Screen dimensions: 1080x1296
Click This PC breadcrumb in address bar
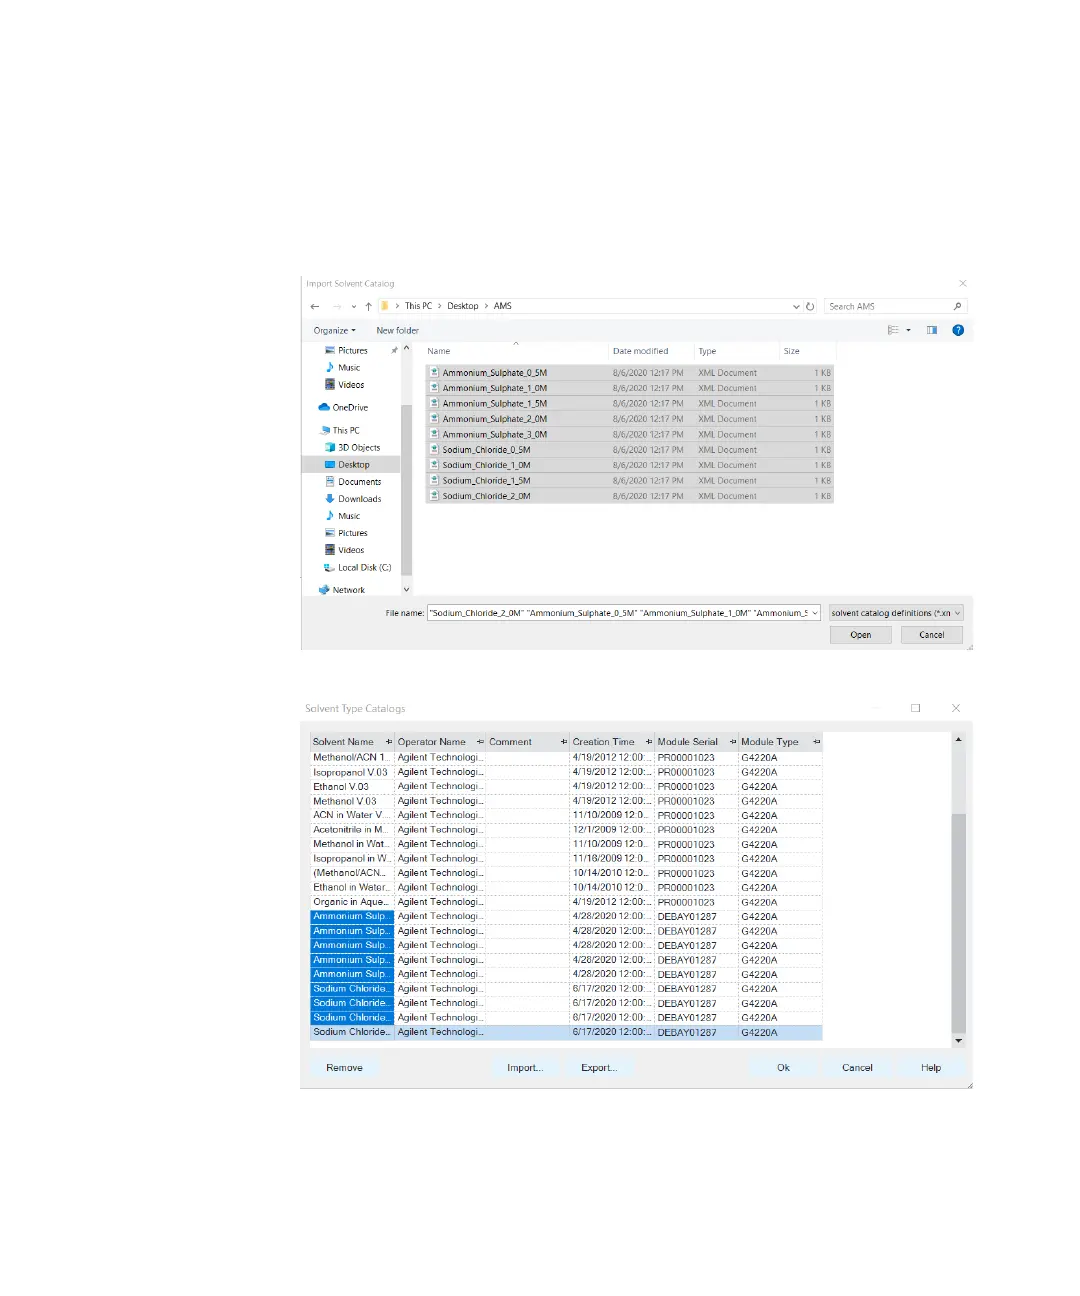tap(418, 306)
